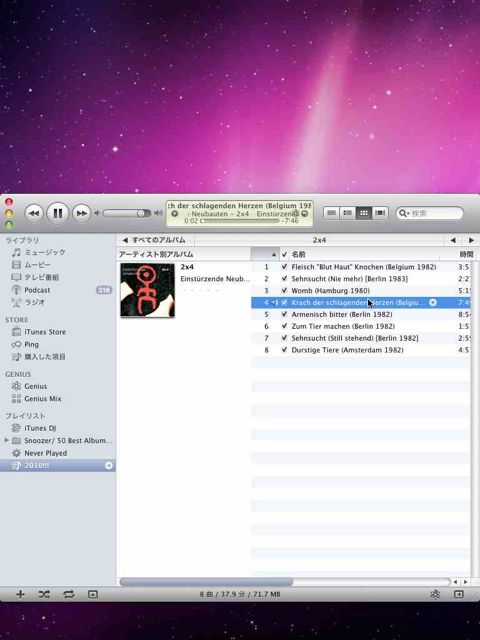
Task: Switch to plain list view icon
Action: coord(331,213)
